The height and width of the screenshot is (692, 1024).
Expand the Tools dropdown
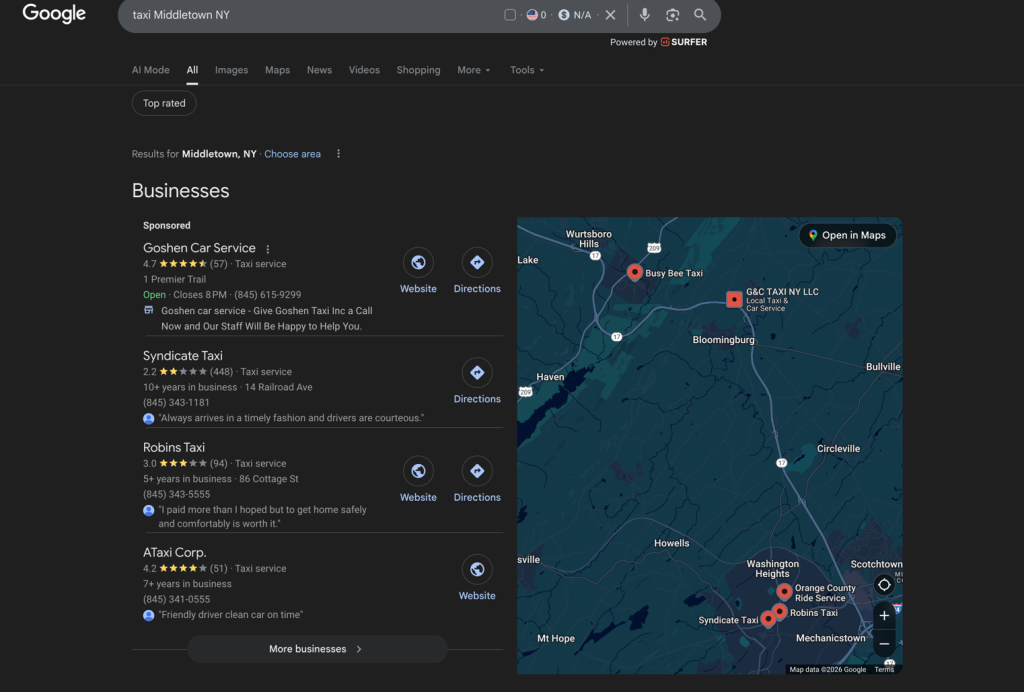pos(526,70)
